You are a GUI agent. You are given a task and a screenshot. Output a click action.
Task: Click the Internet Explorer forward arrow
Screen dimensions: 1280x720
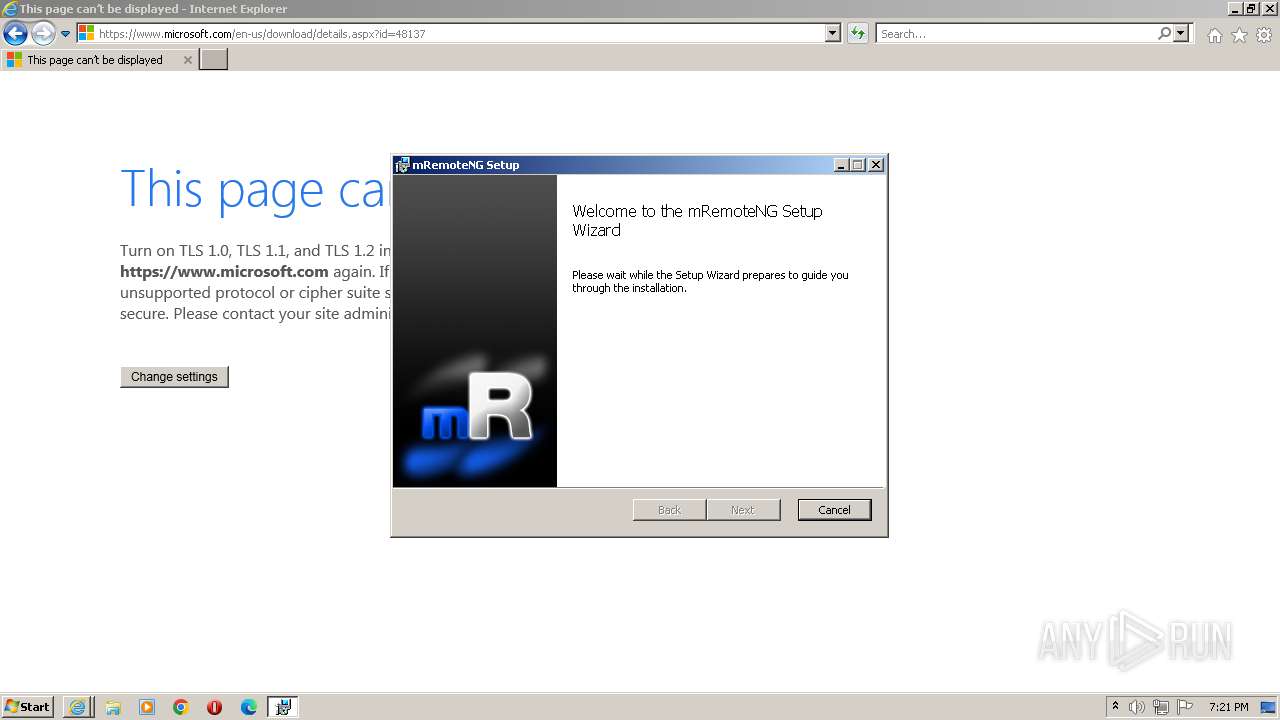click(x=43, y=33)
